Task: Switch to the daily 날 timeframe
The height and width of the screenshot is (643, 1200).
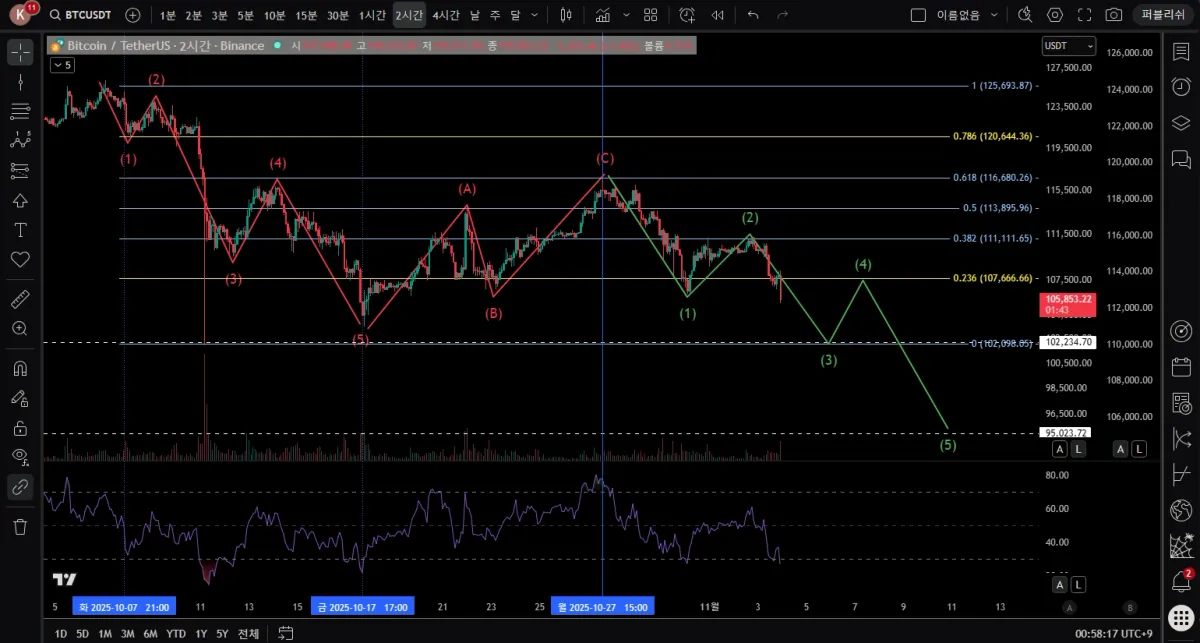Action: (474, 15)
